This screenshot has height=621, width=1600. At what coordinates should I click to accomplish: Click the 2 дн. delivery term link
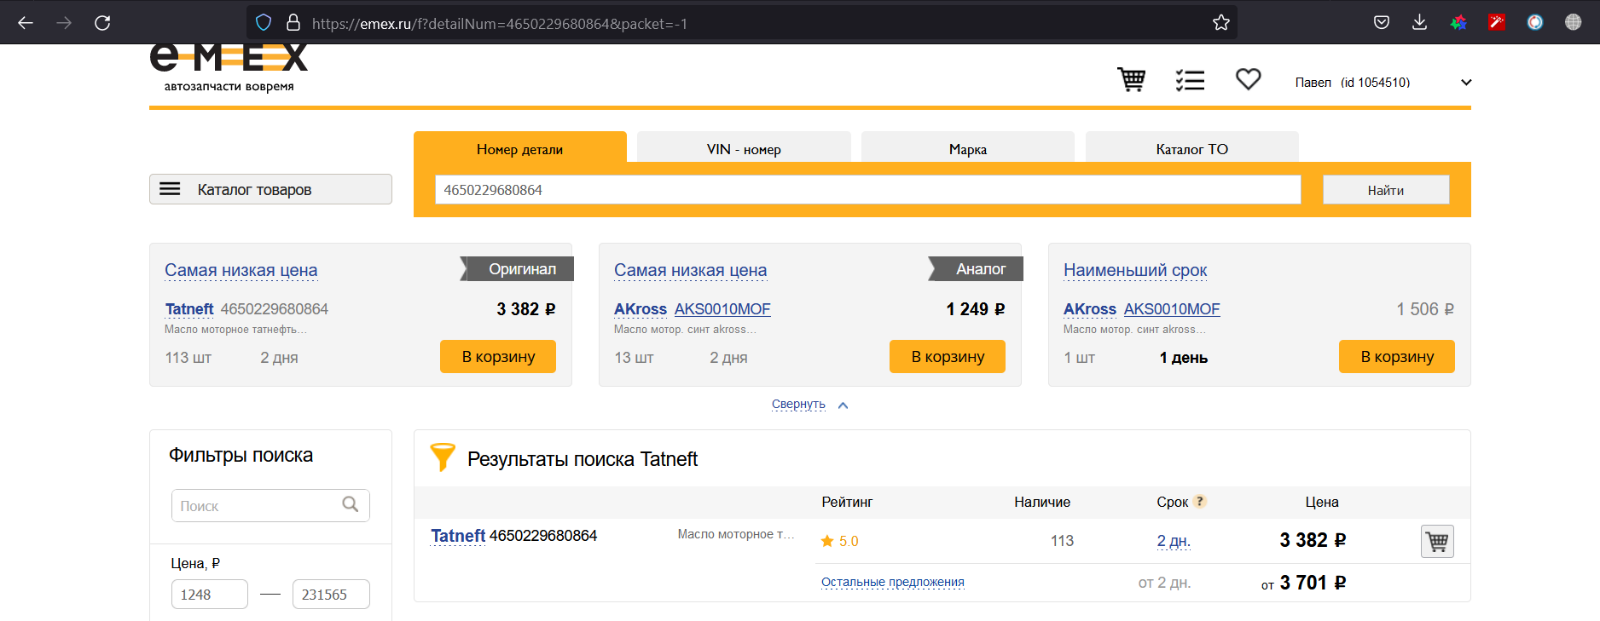[1174, 541]
